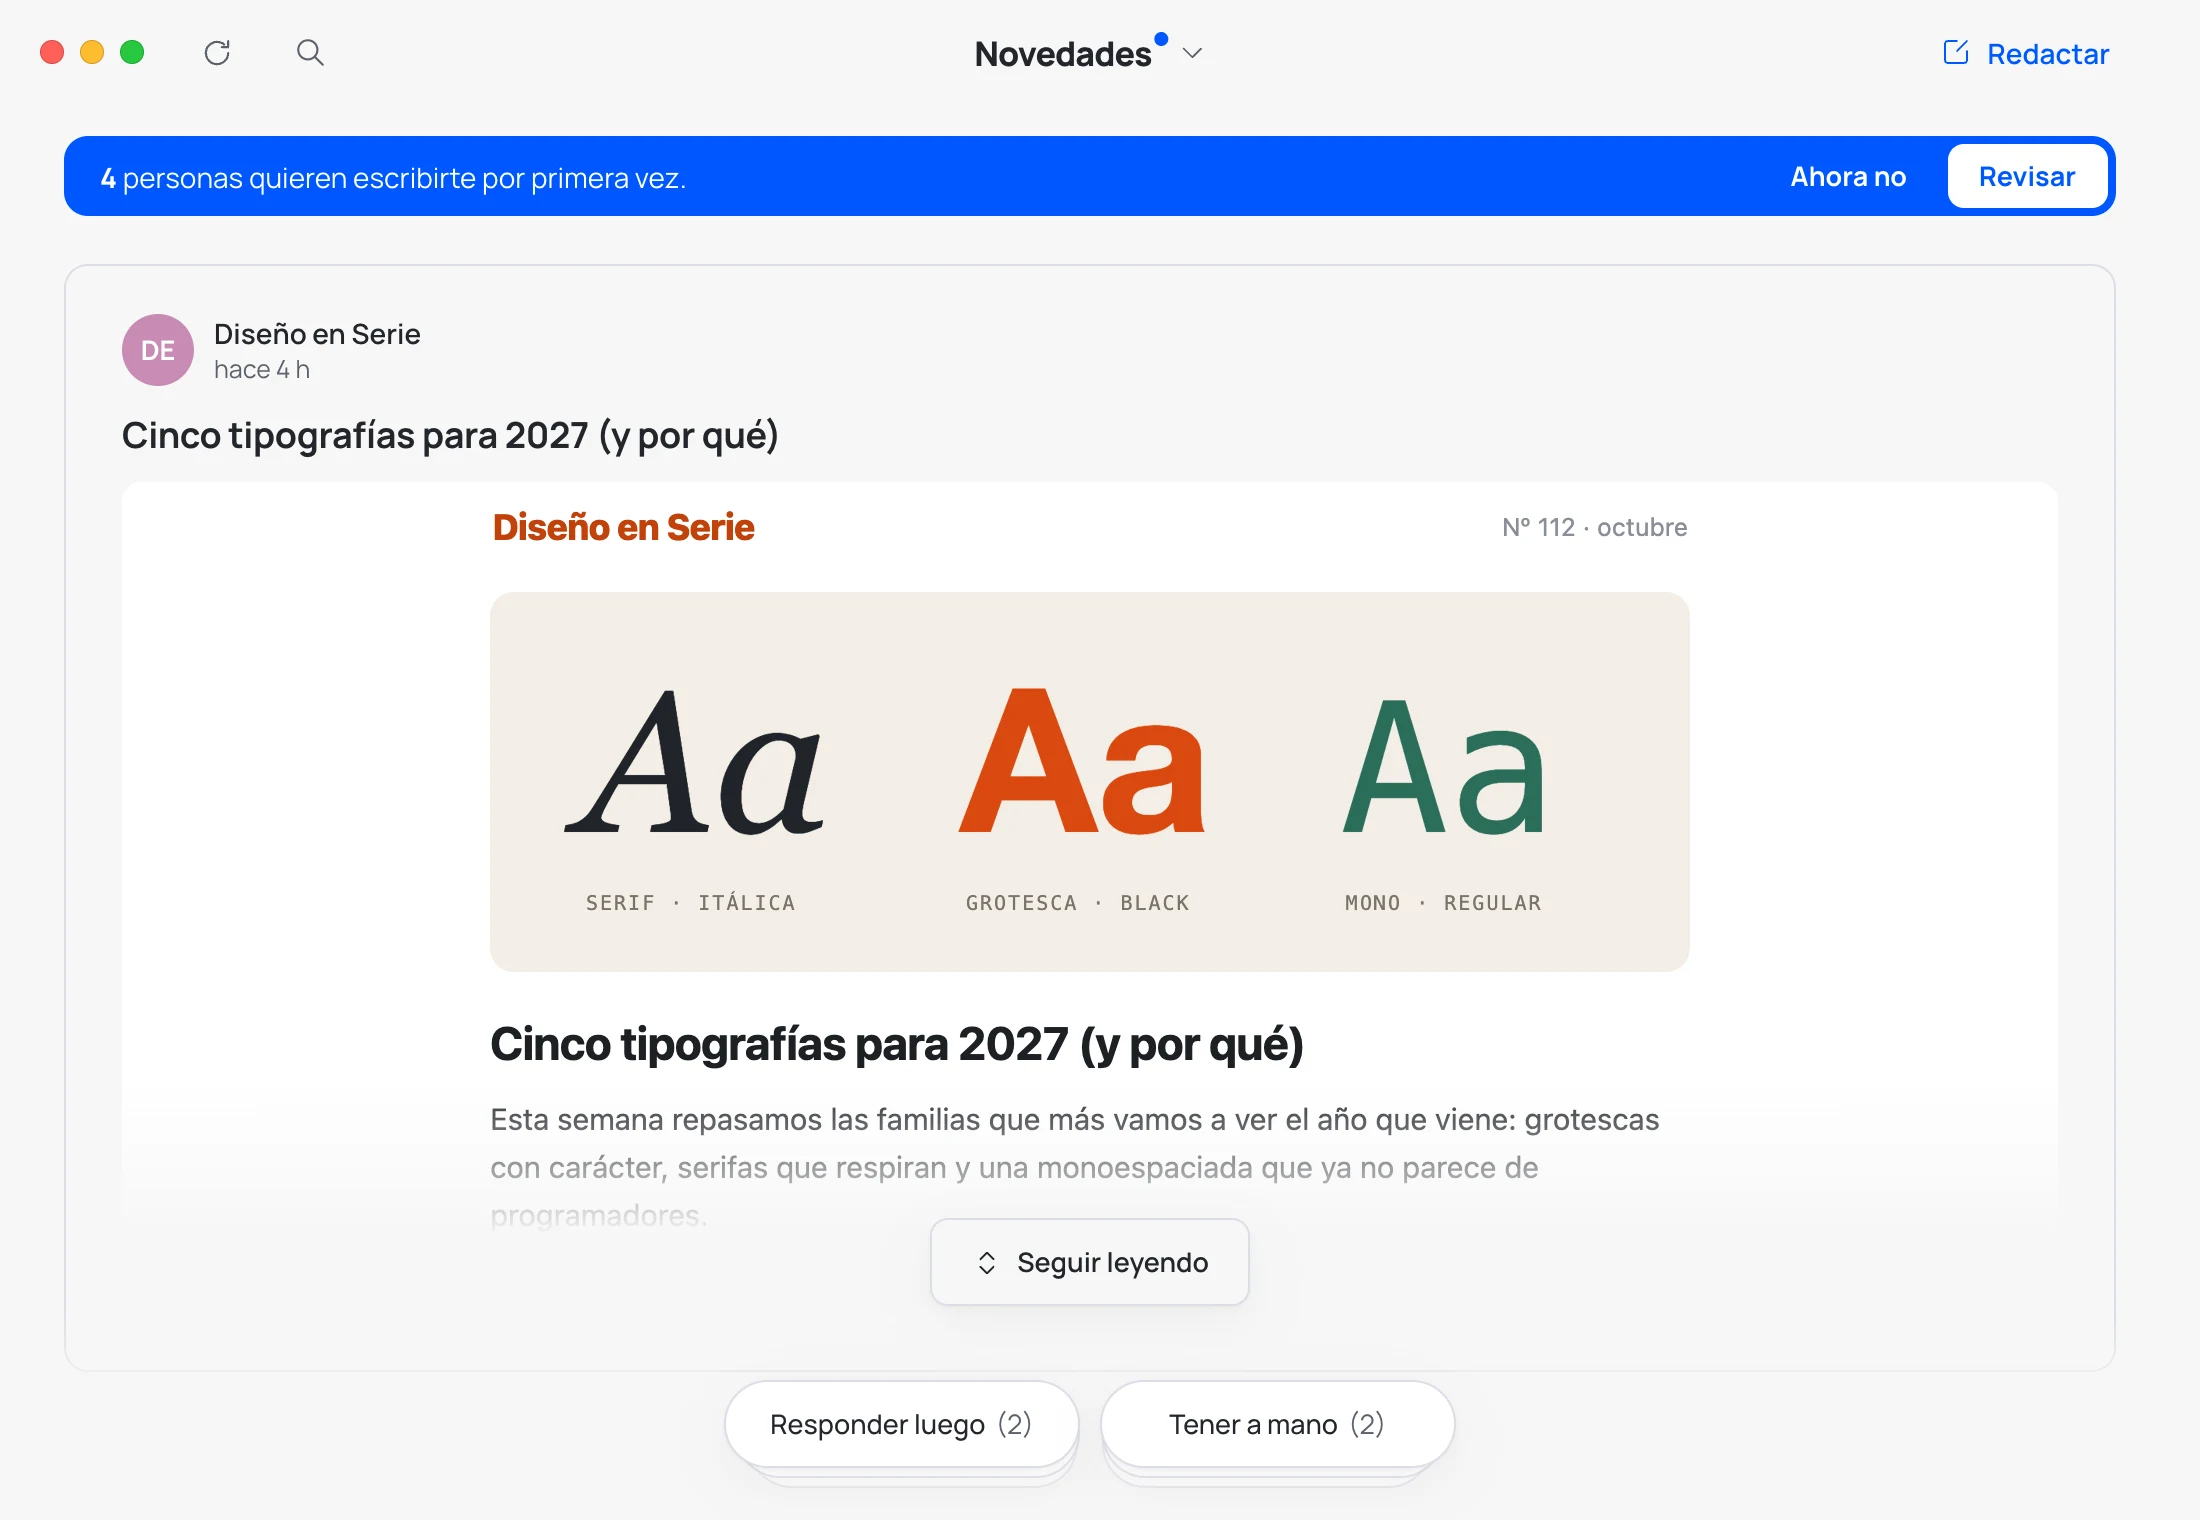Viewport: 2200px width, 1520px height.
Task: Click the bold newsletter headline Cinco tipografías
Action: (897, 1045)
